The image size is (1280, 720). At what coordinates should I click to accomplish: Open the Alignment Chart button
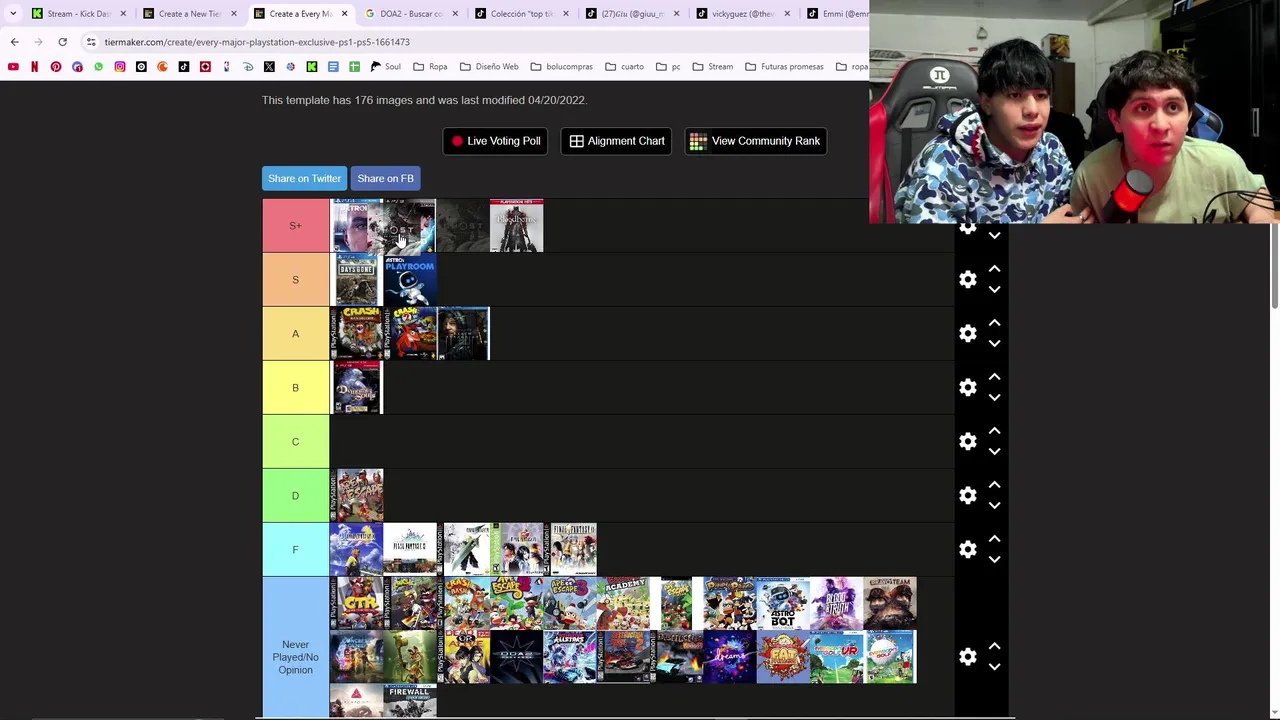617,141
